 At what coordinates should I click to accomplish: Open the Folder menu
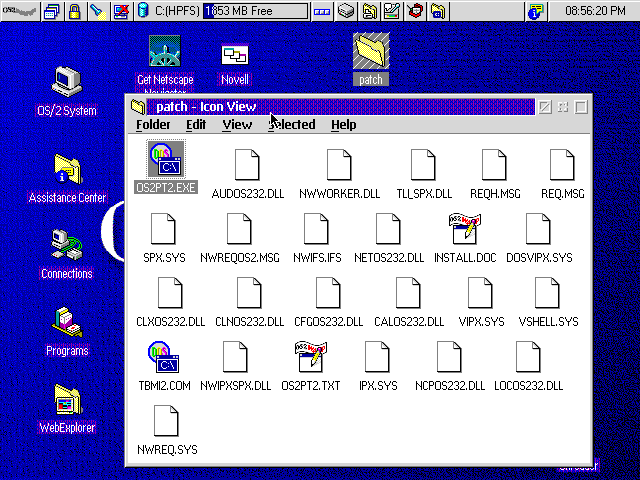click(x=153, y=124)
